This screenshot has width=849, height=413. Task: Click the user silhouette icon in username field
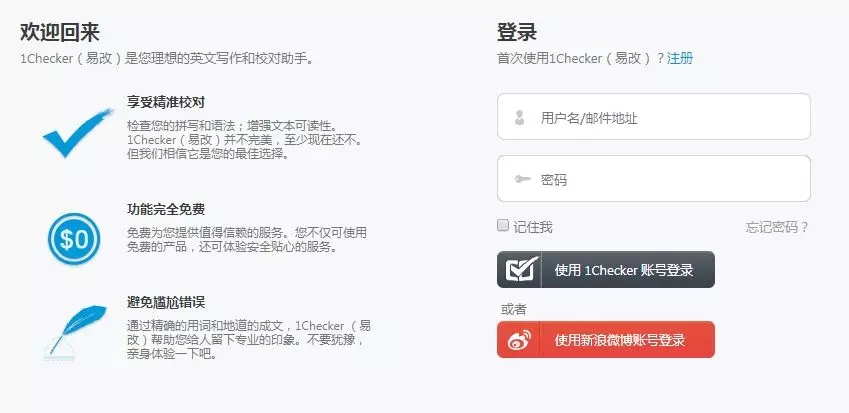click(x=519, y=117)
